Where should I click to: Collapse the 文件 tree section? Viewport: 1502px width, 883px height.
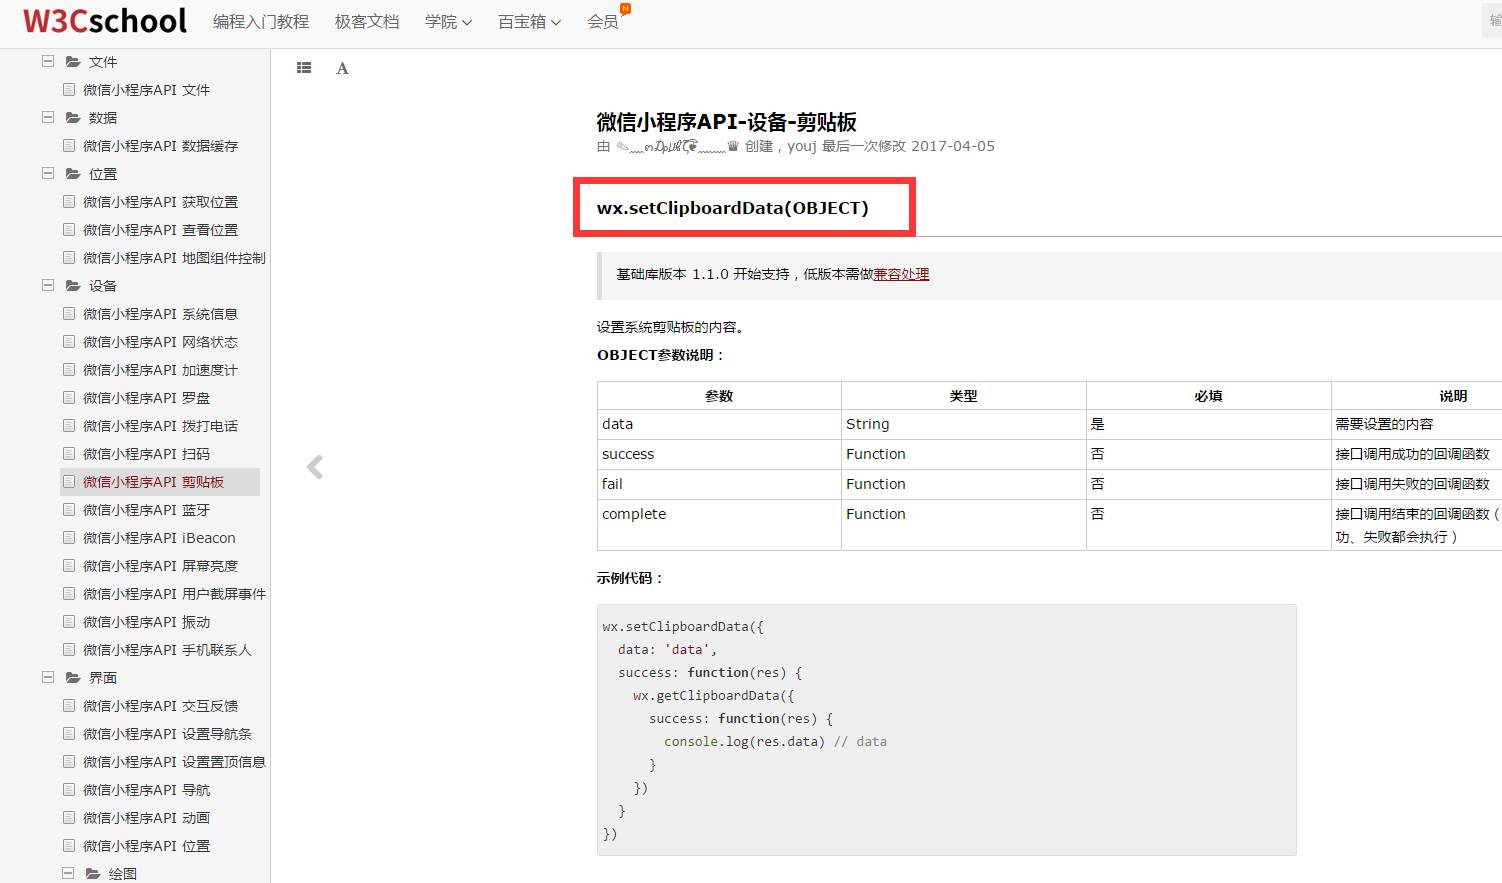click(x=48, y=62)
